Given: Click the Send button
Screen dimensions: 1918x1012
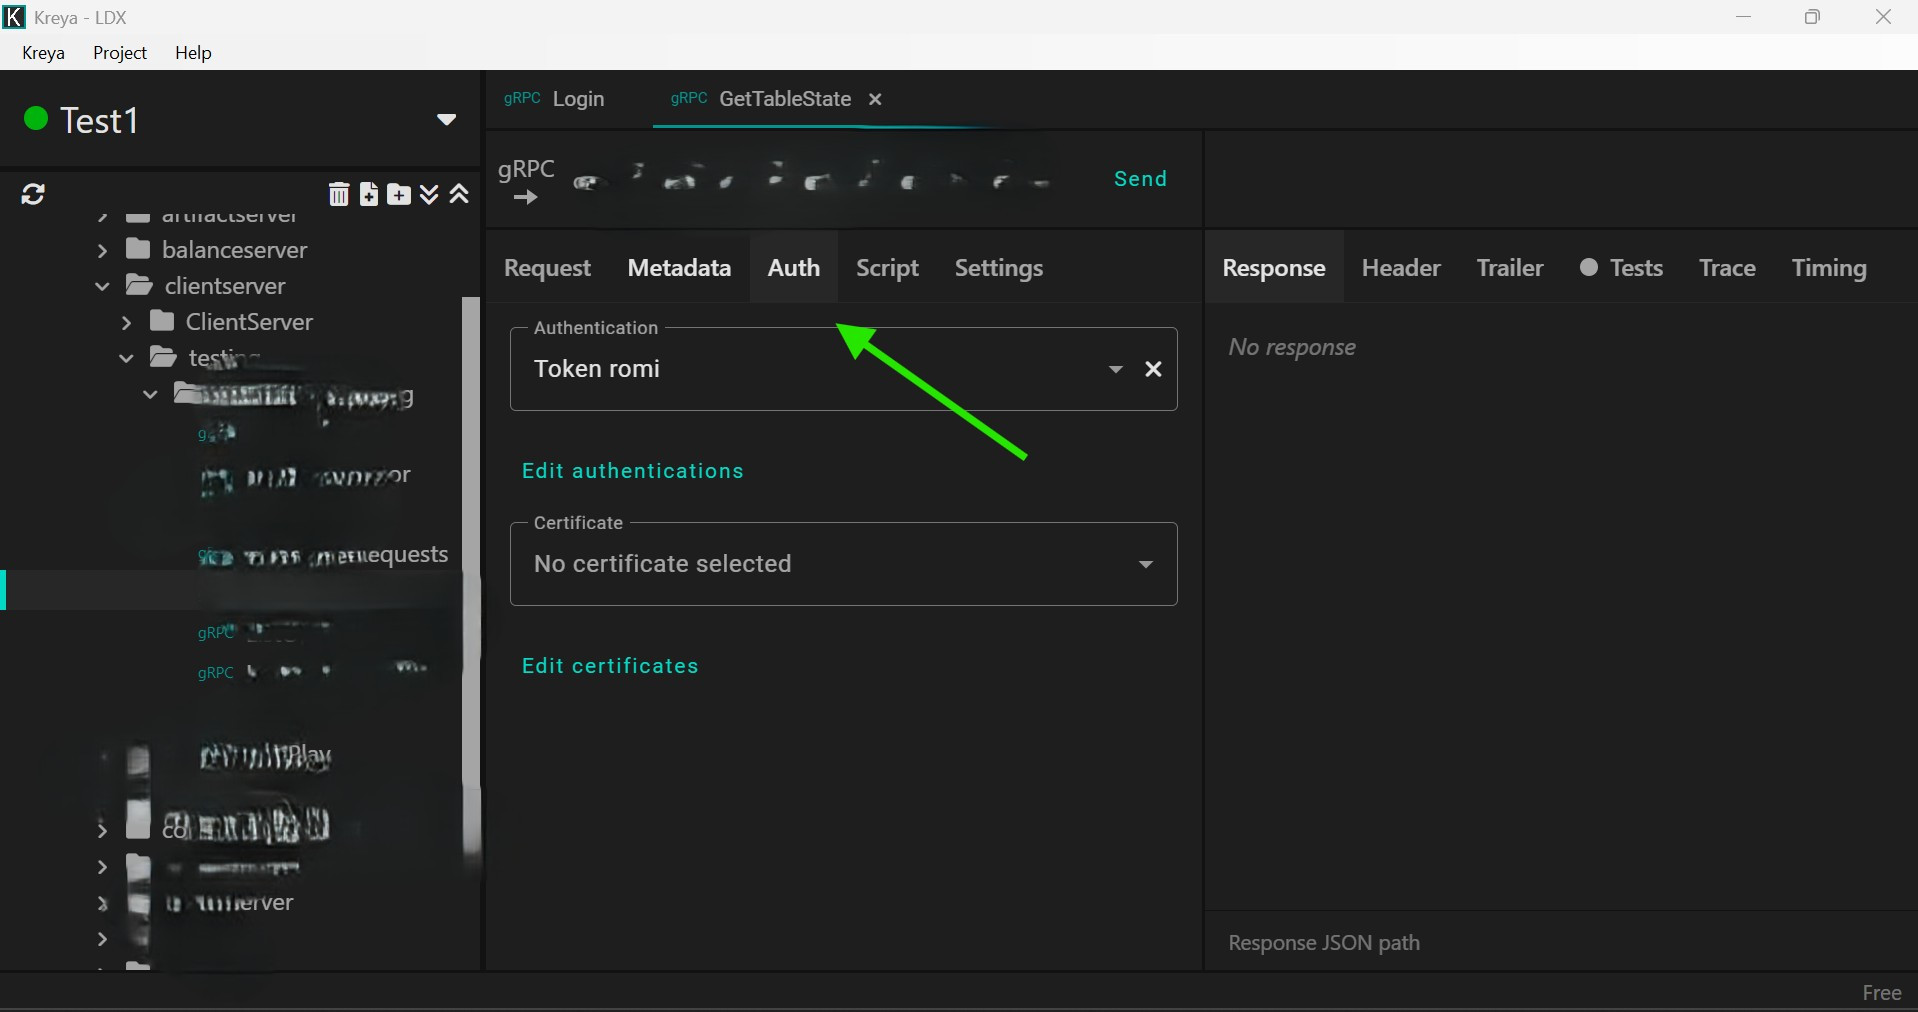Looking at the screenshot, I should pos(1141,179).
